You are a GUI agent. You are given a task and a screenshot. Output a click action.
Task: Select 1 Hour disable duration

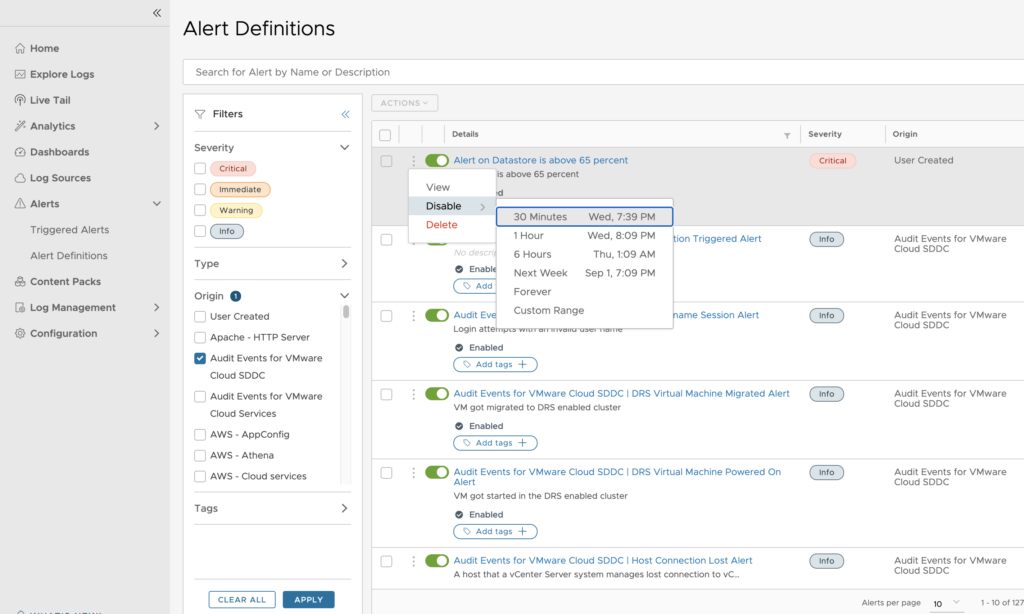pos(584,236)
